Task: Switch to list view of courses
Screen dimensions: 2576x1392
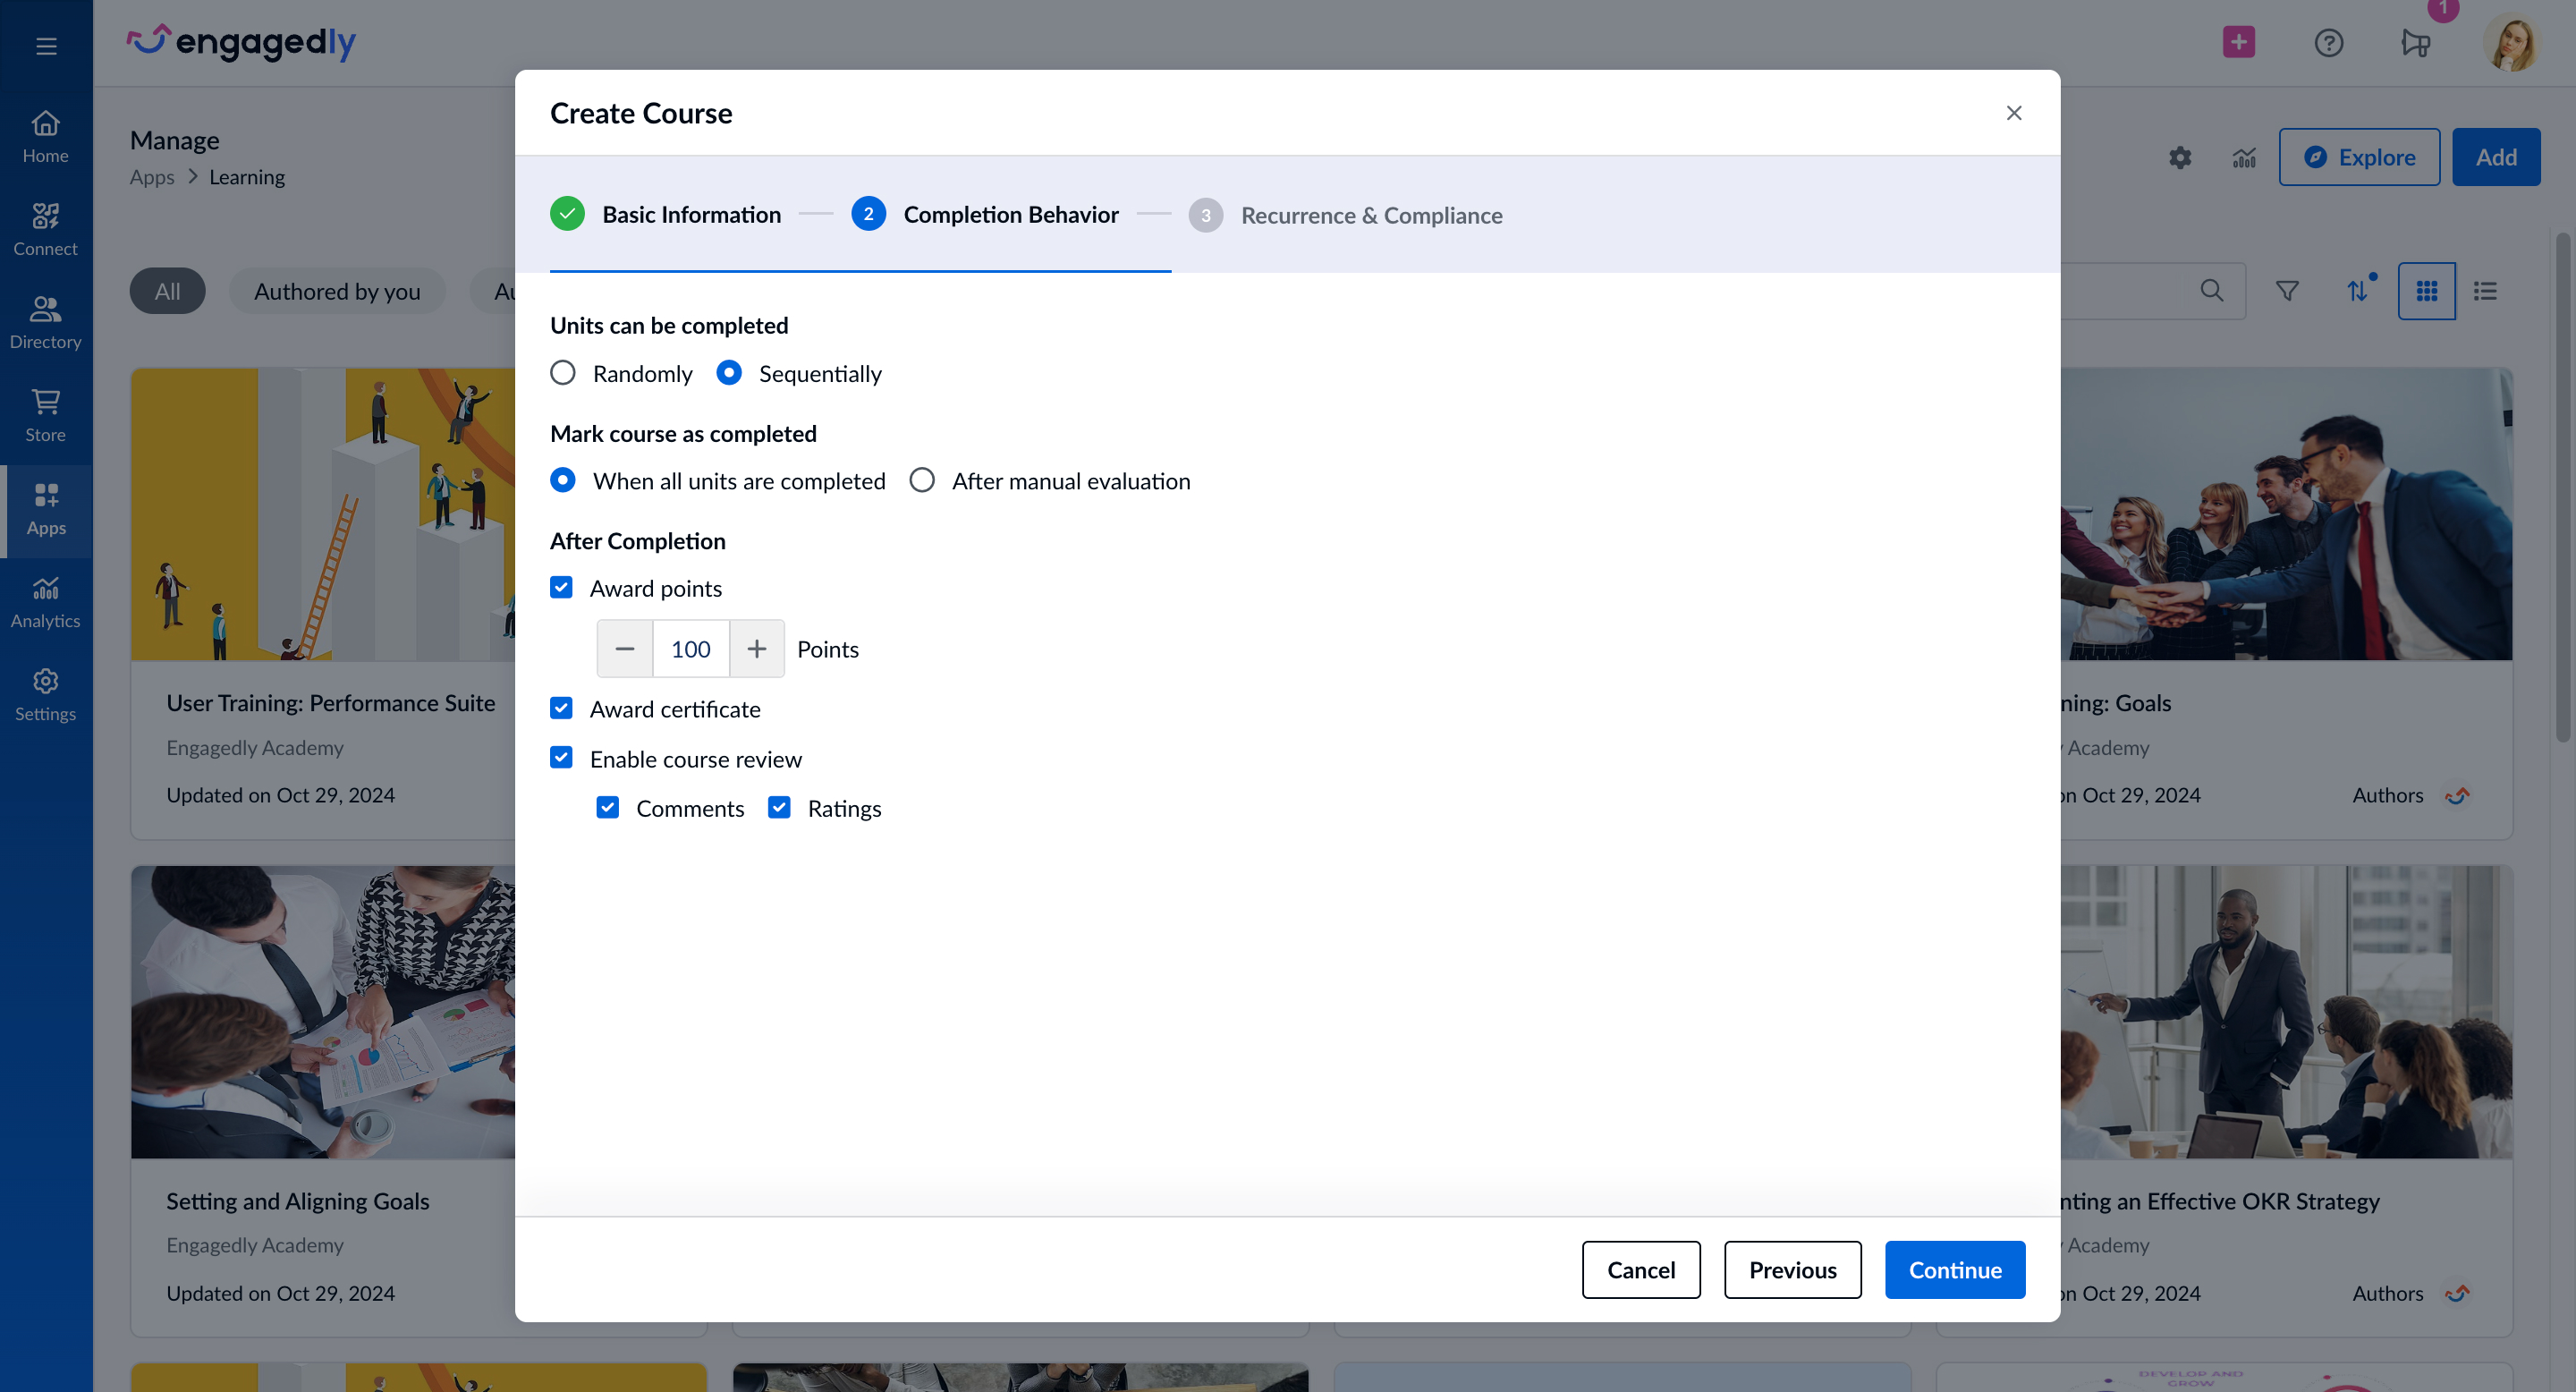Action: coord(2487,290)
